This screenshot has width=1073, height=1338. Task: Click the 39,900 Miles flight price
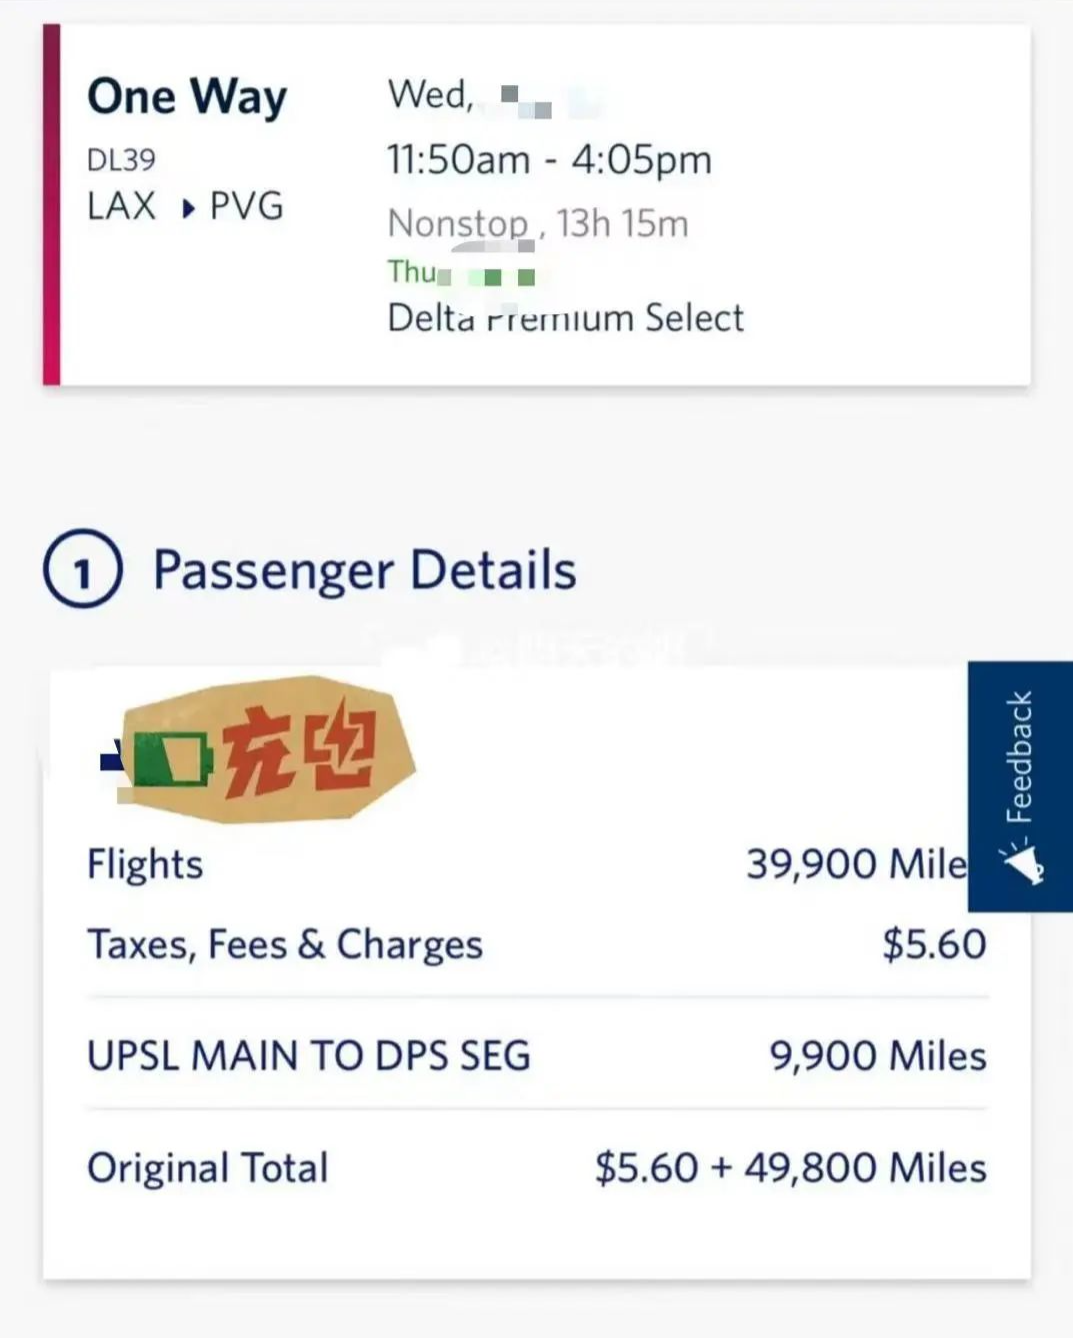pyautogui.click(x=856, y=864)
